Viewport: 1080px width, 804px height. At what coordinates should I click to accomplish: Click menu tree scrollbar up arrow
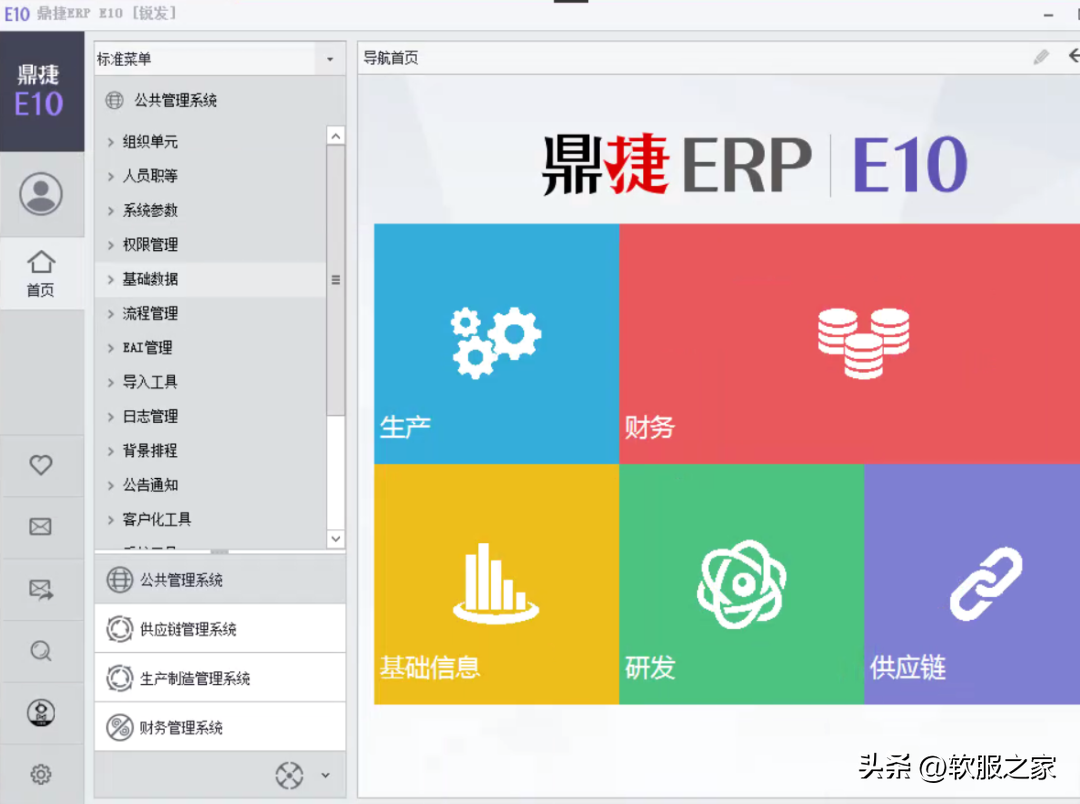[x=335, y=136]
